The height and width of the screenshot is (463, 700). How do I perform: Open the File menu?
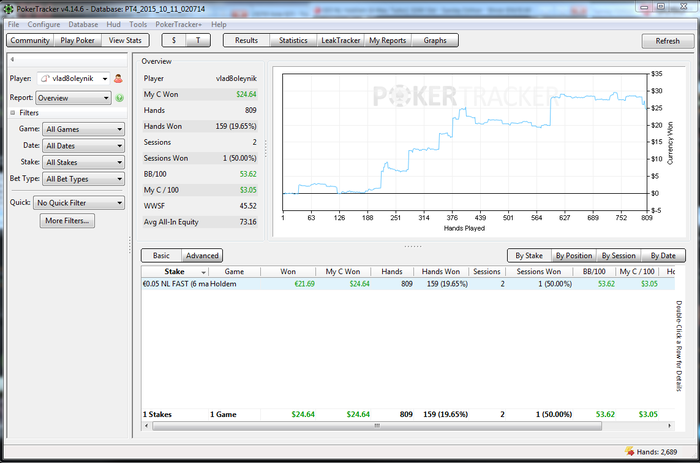[13, 25]
